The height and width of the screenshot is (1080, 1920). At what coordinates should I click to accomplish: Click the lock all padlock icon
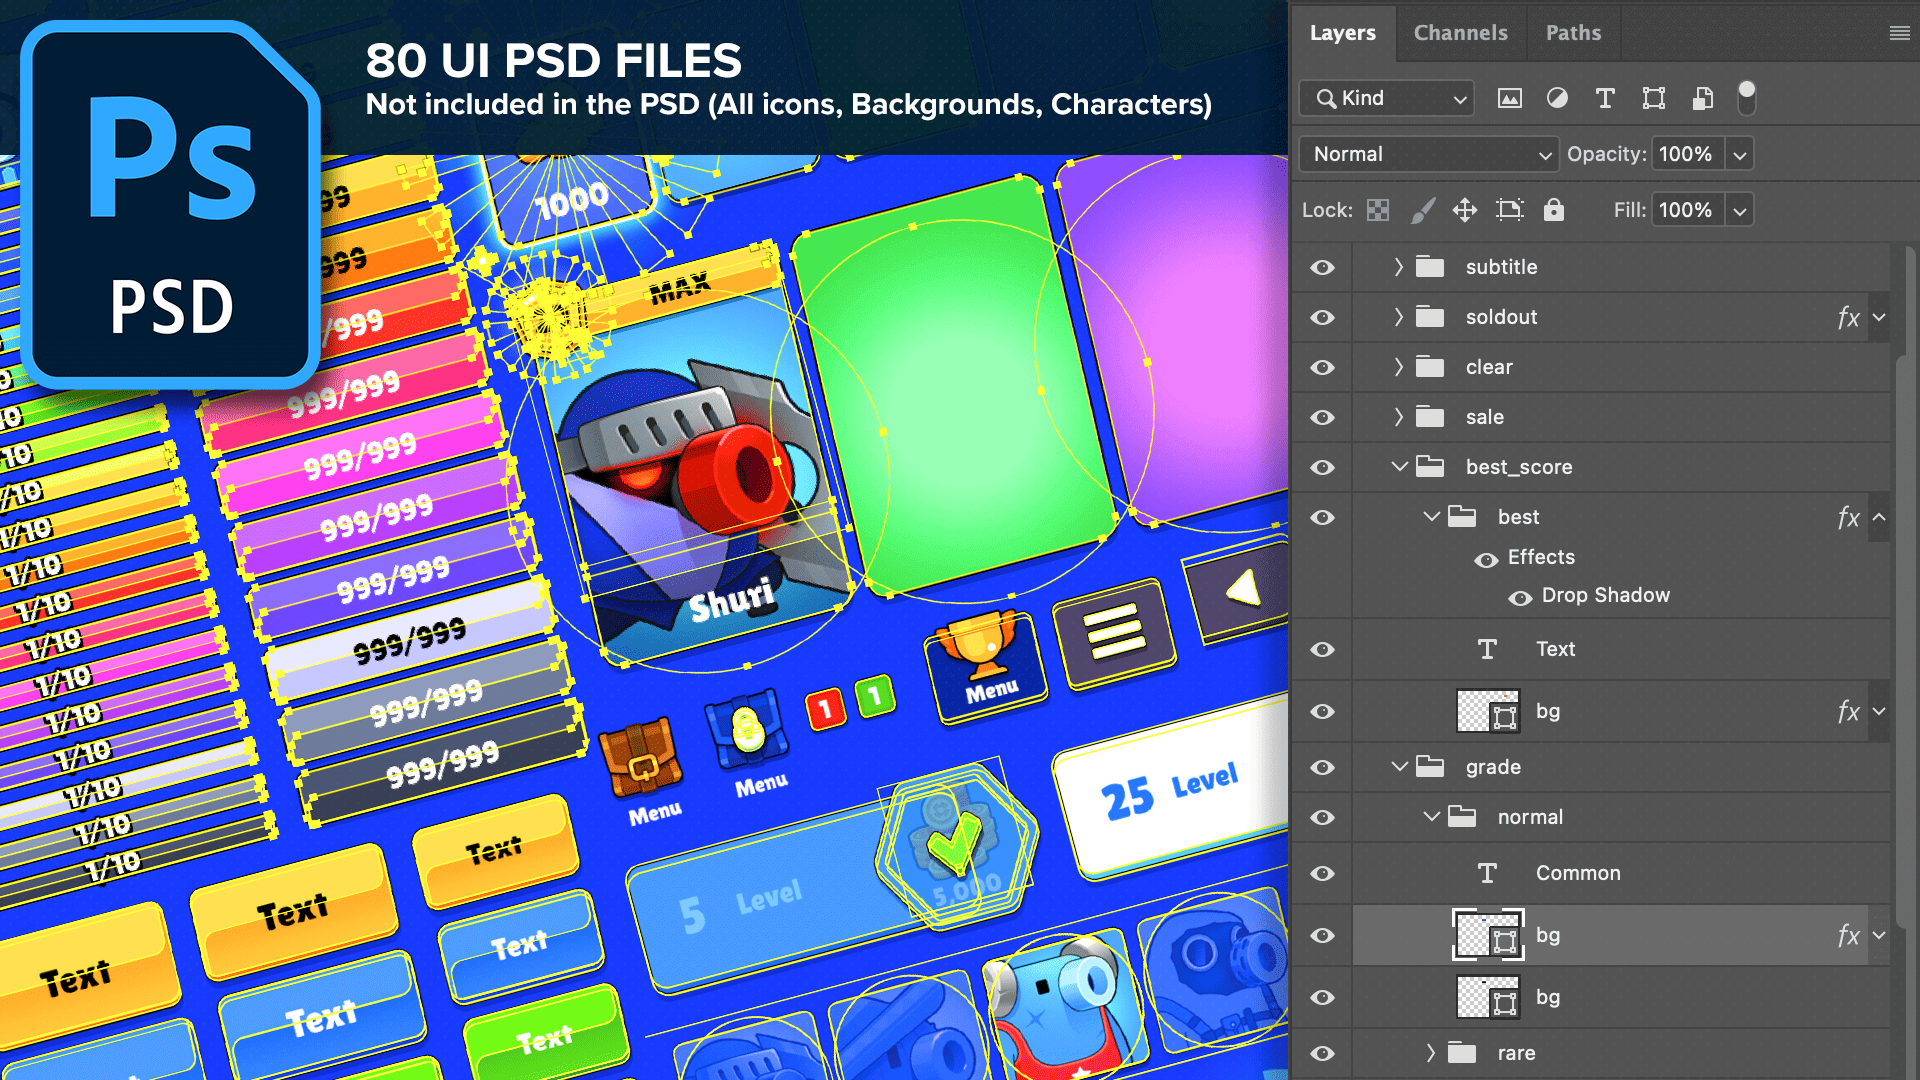[1553, 210]
